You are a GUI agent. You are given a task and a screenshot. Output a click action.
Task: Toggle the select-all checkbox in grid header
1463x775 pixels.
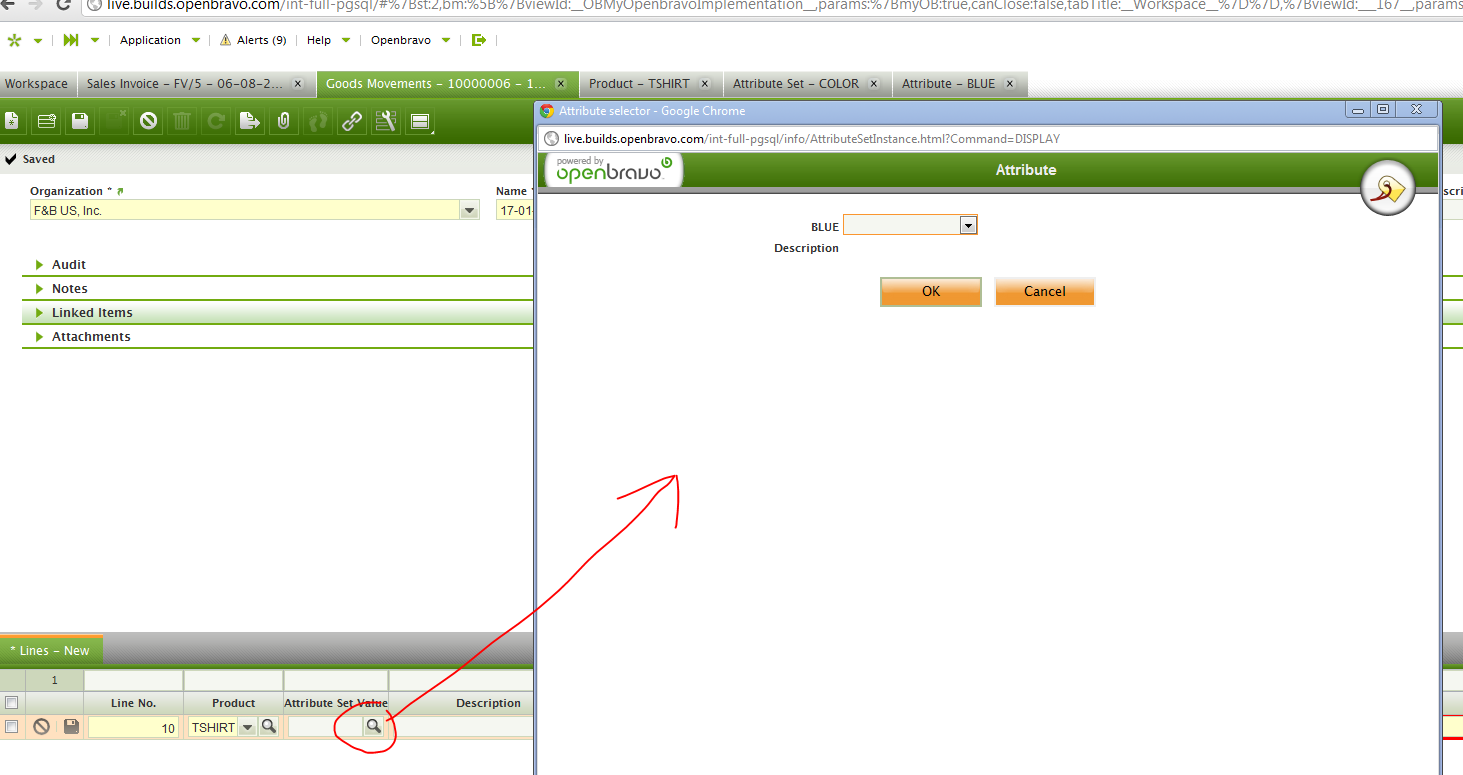(12, 703)
